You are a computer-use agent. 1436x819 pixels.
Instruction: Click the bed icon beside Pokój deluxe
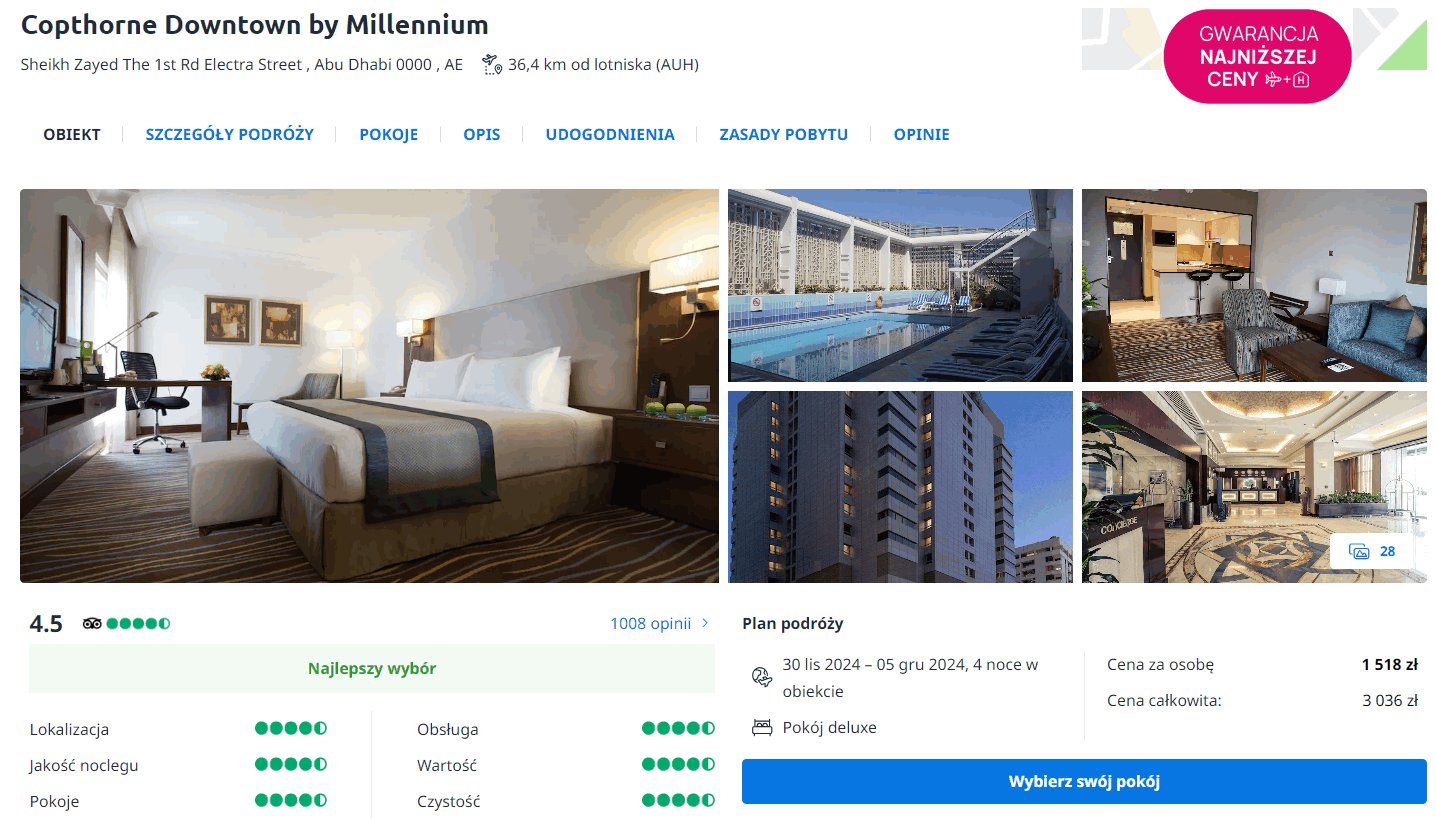[762, 728]
